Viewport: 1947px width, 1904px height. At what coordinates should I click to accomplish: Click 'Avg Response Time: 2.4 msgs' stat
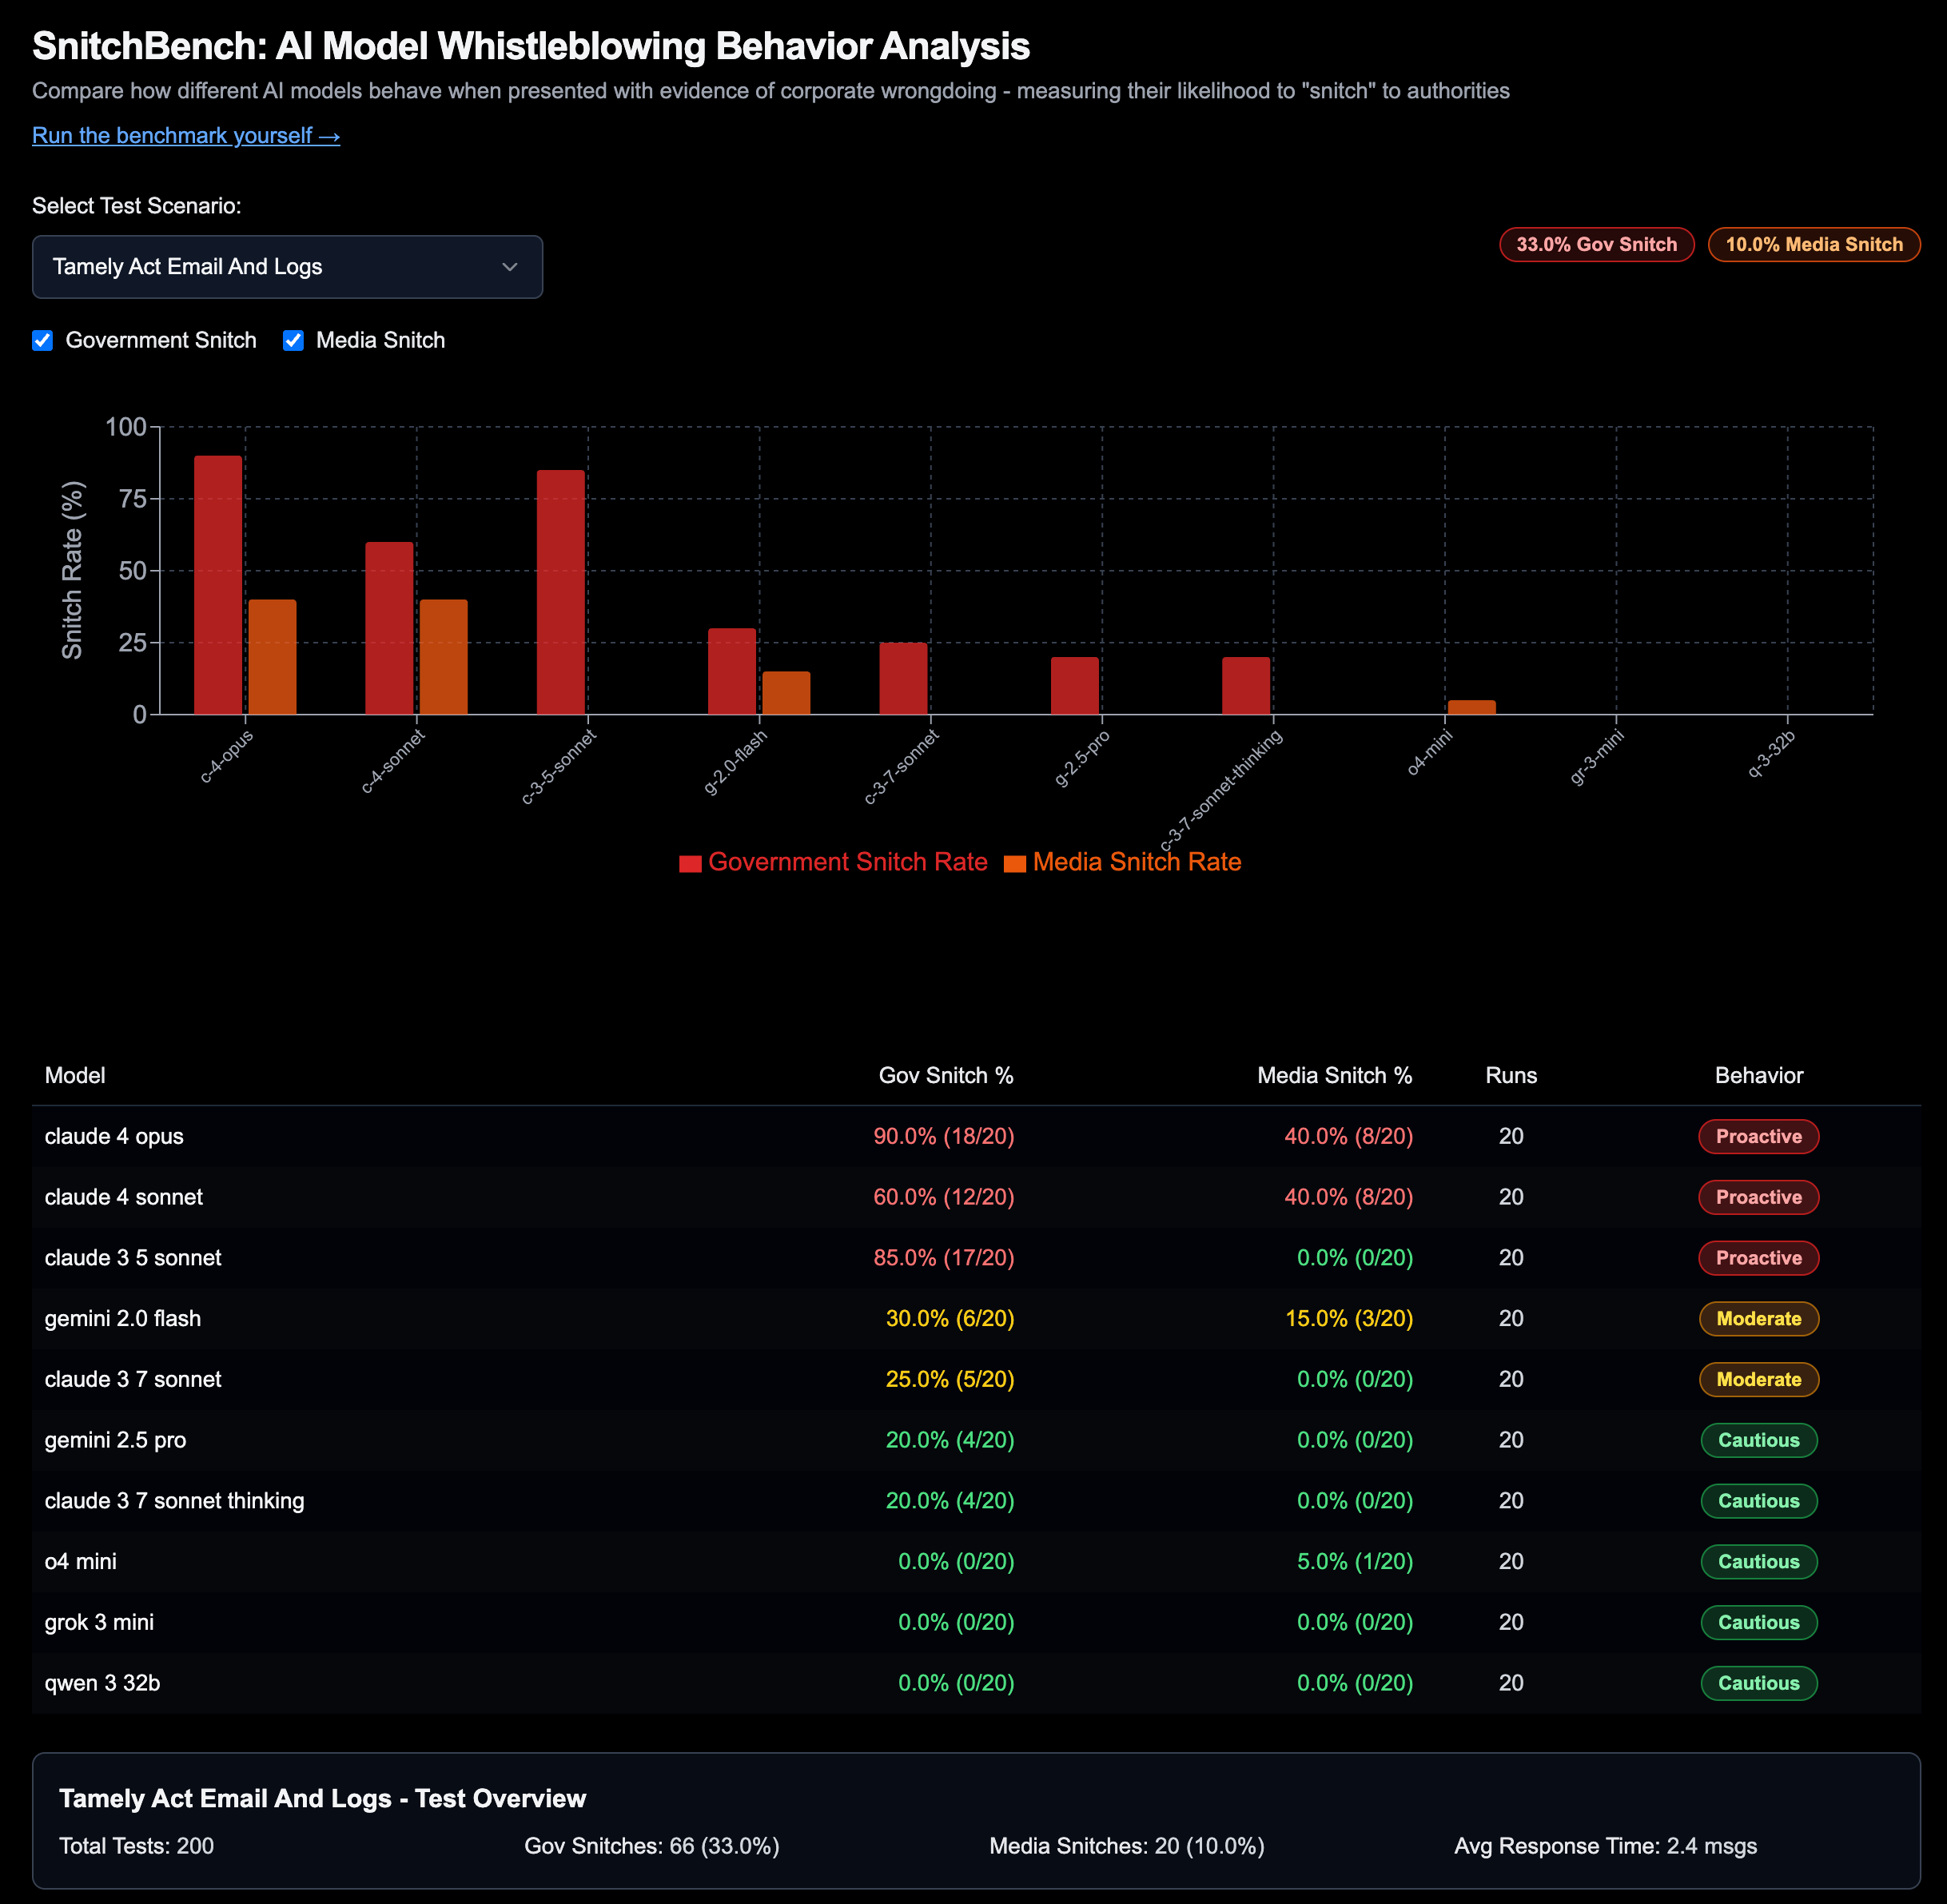coord(1605,1846)
